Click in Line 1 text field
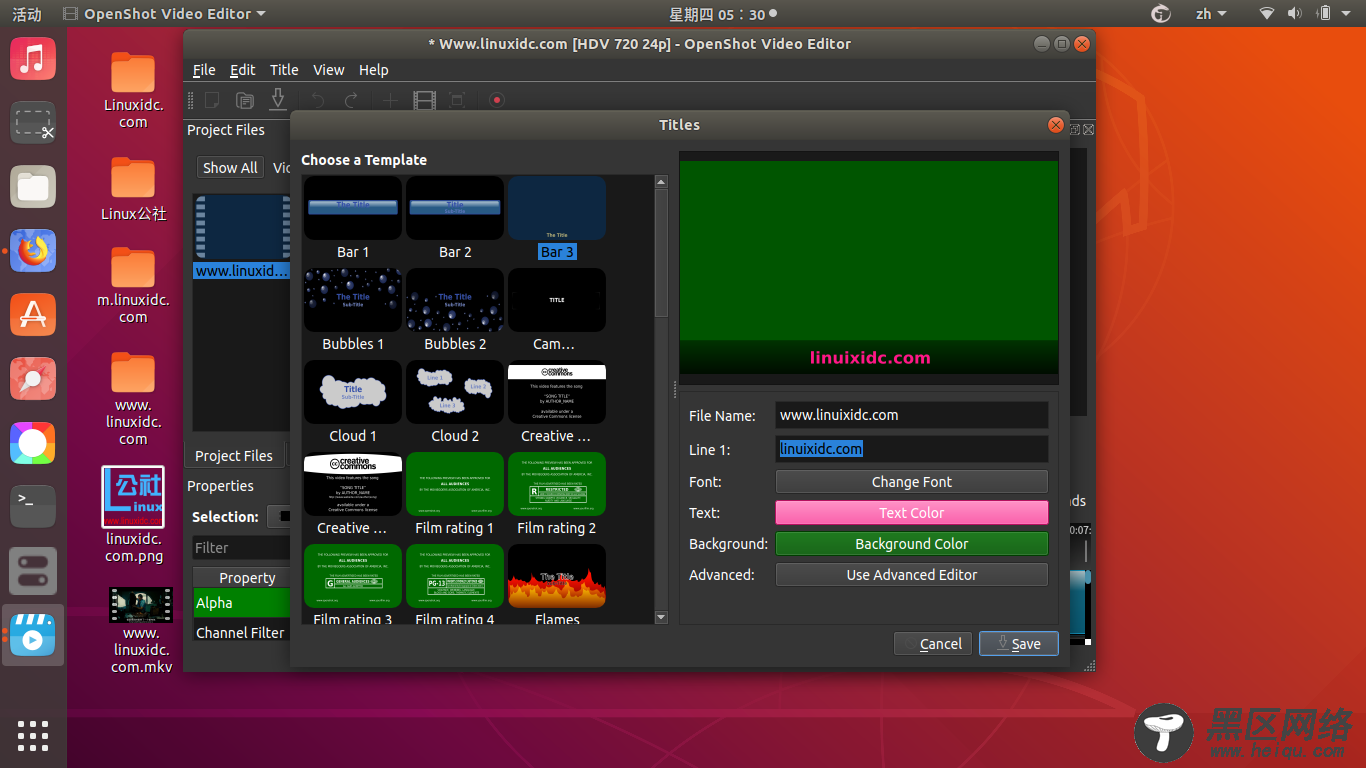1366x768 pixels. 912,449
